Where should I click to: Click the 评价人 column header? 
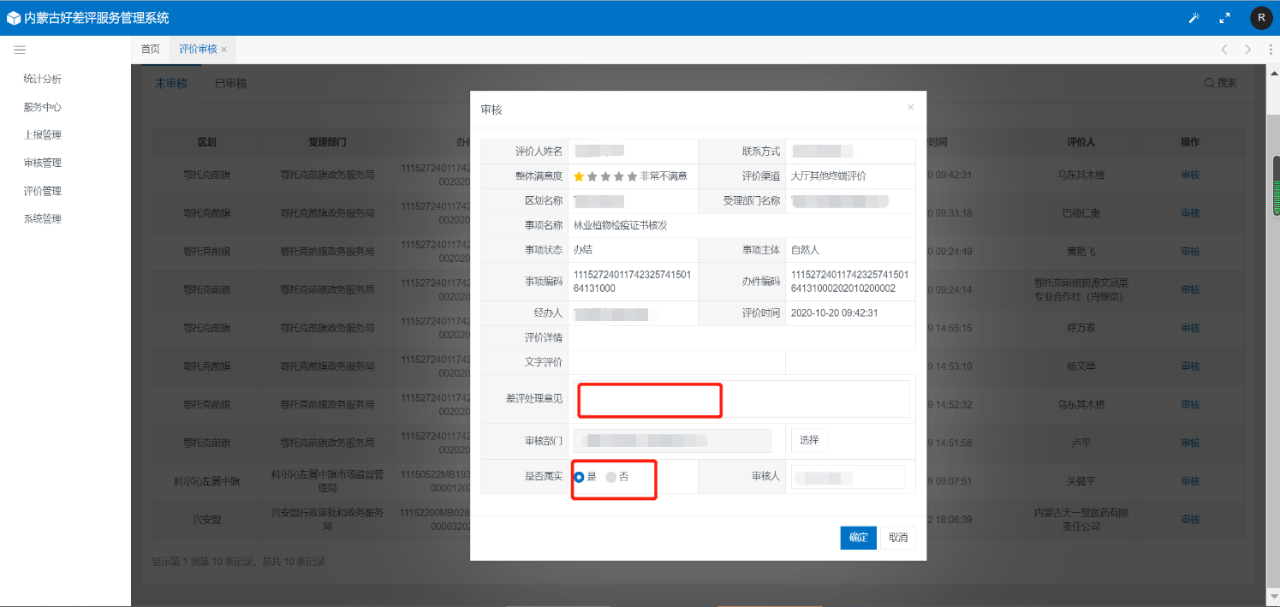(1081, 143)
